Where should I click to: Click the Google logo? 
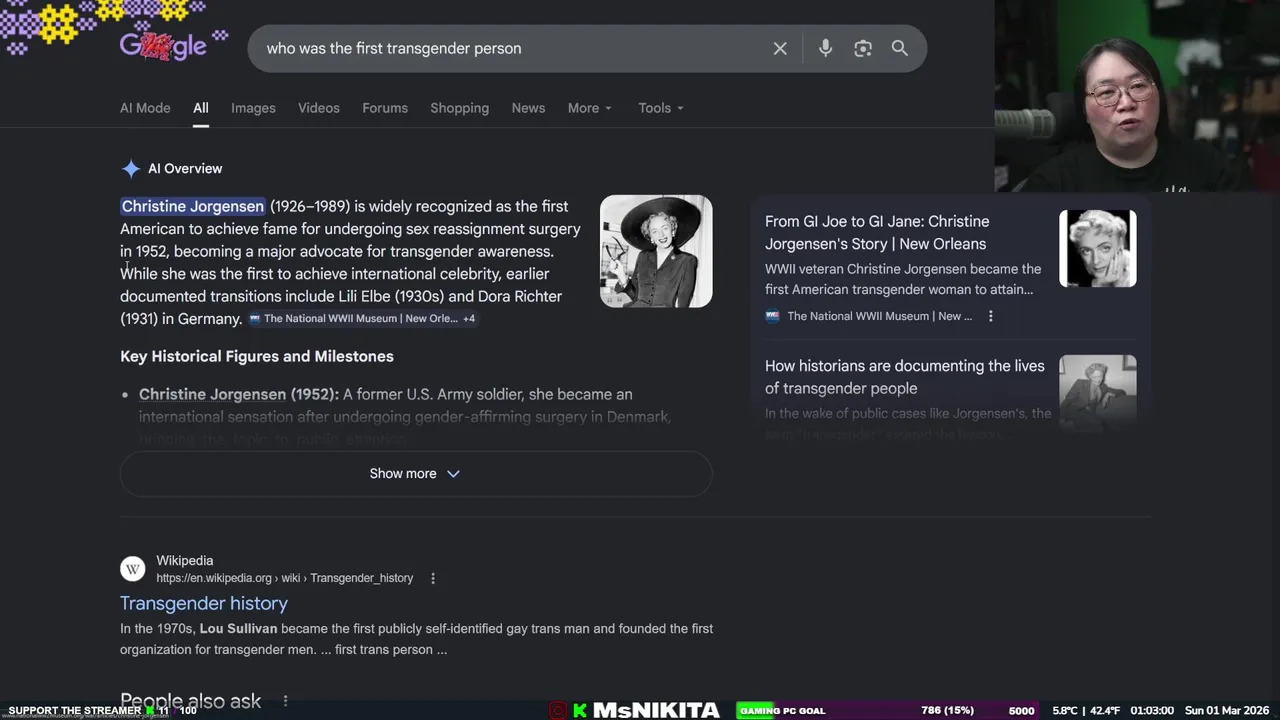coord(163,45)
